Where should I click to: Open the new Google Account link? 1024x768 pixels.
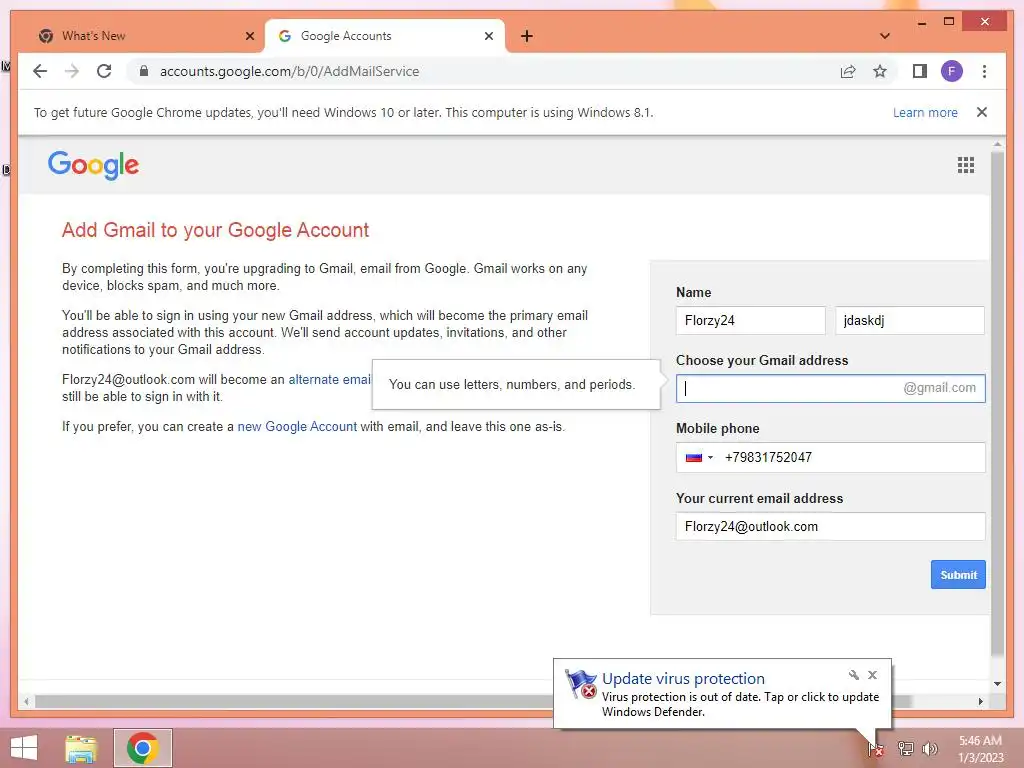(x=297, y=426)
